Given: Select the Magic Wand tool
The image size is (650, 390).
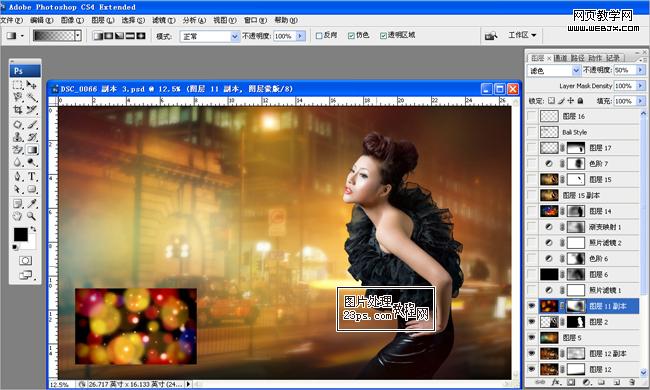Looking at the screenshot, I should pos(32,97).
